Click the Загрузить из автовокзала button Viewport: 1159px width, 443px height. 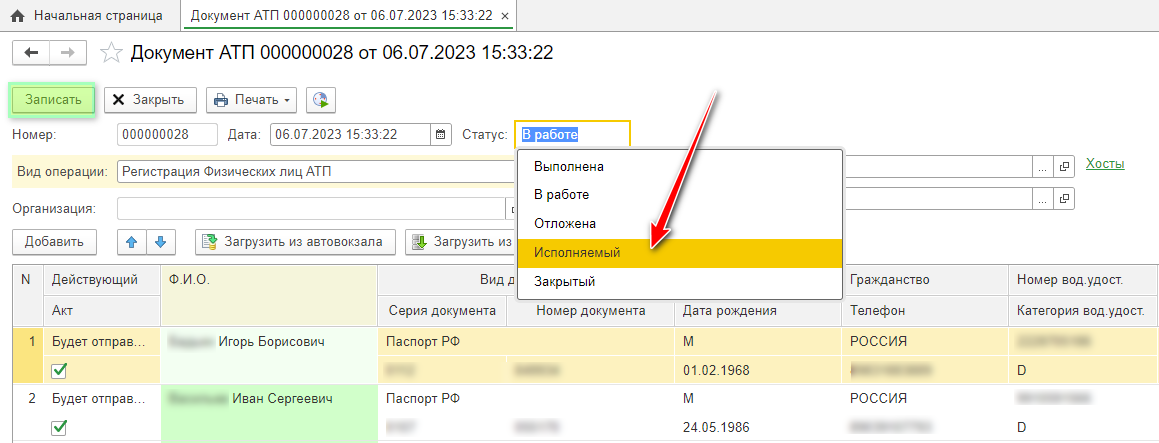295,242
